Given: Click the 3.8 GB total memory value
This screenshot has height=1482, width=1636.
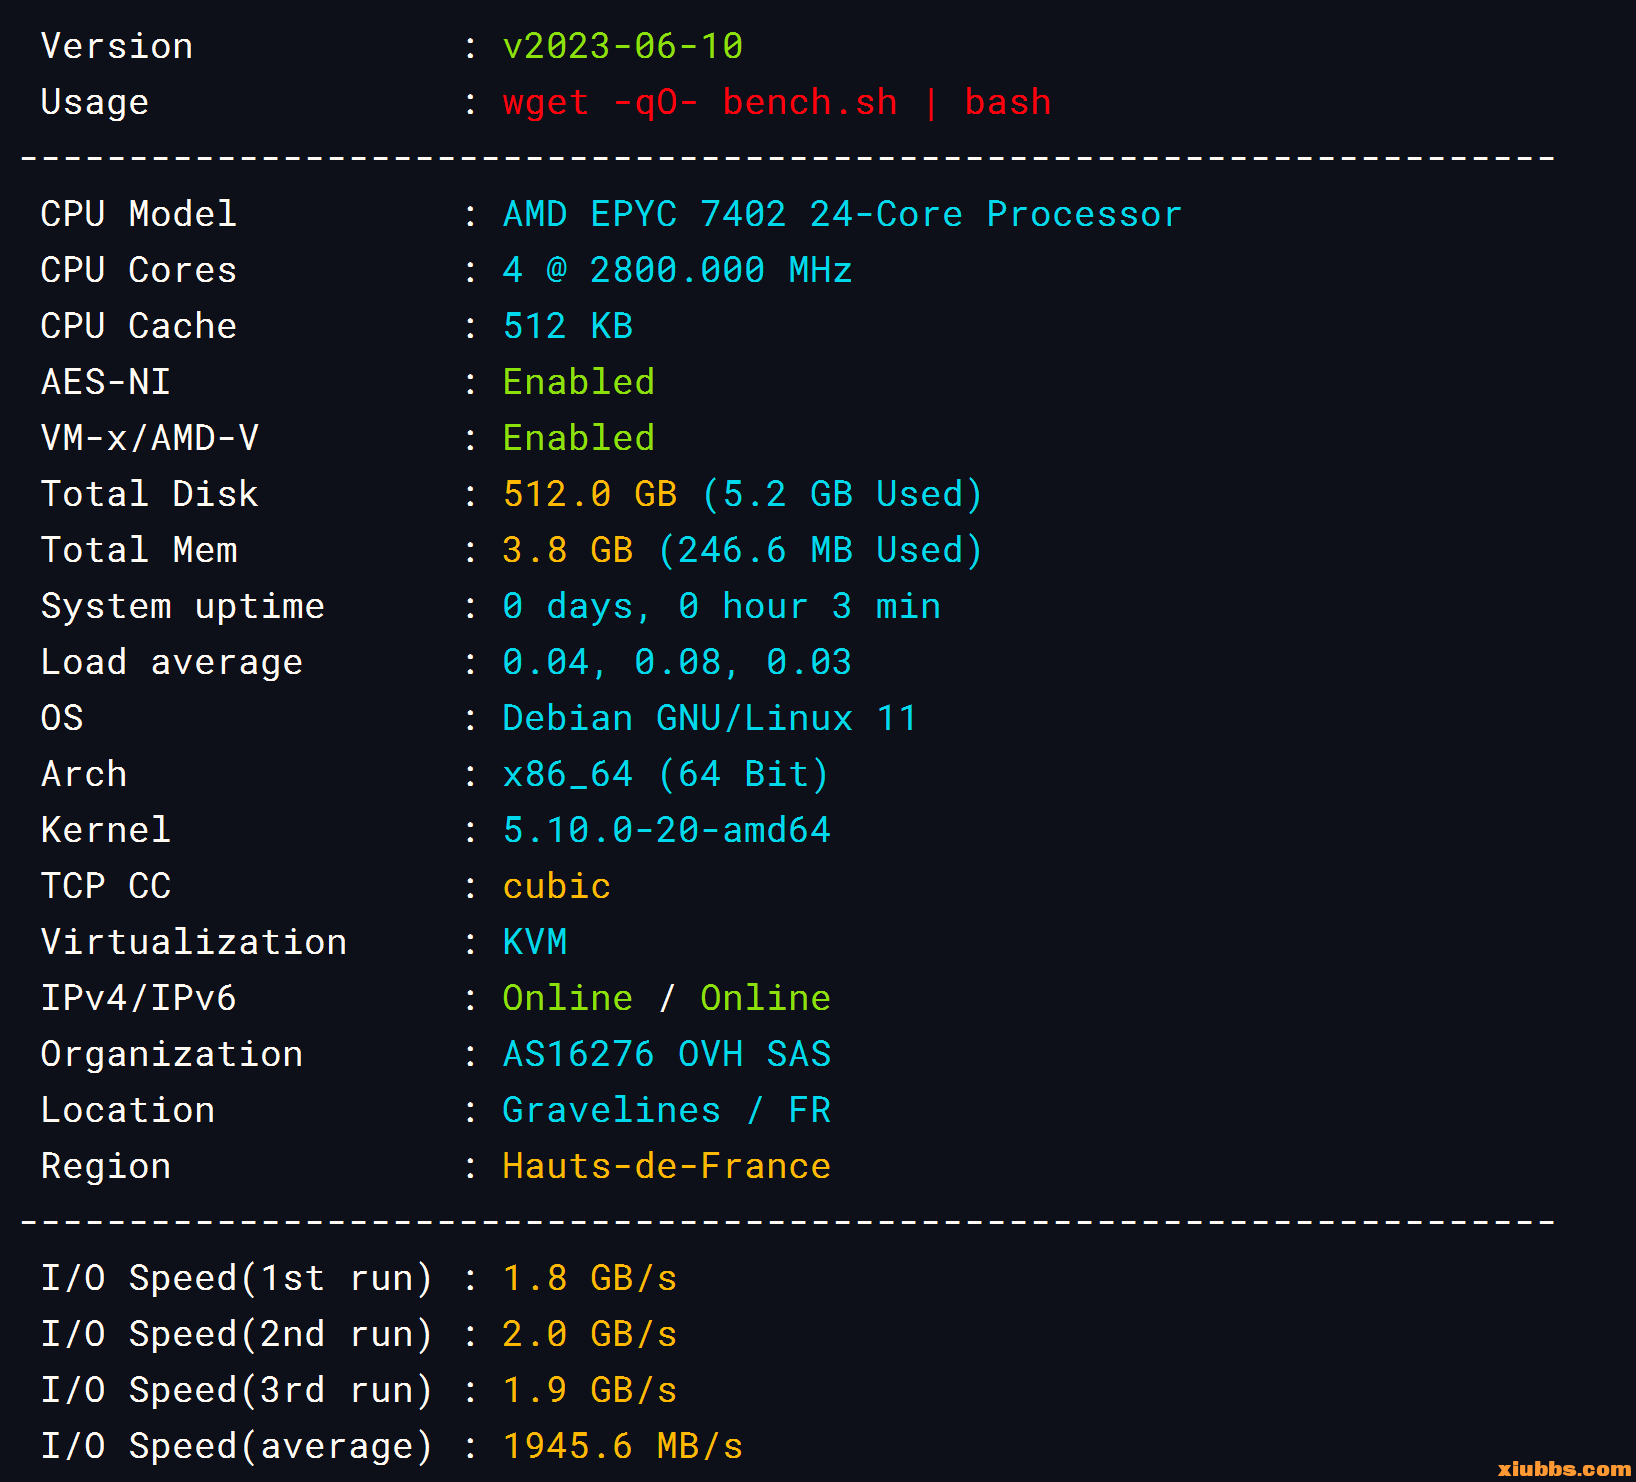Looking at the screenshot, I should click(567, 550).
